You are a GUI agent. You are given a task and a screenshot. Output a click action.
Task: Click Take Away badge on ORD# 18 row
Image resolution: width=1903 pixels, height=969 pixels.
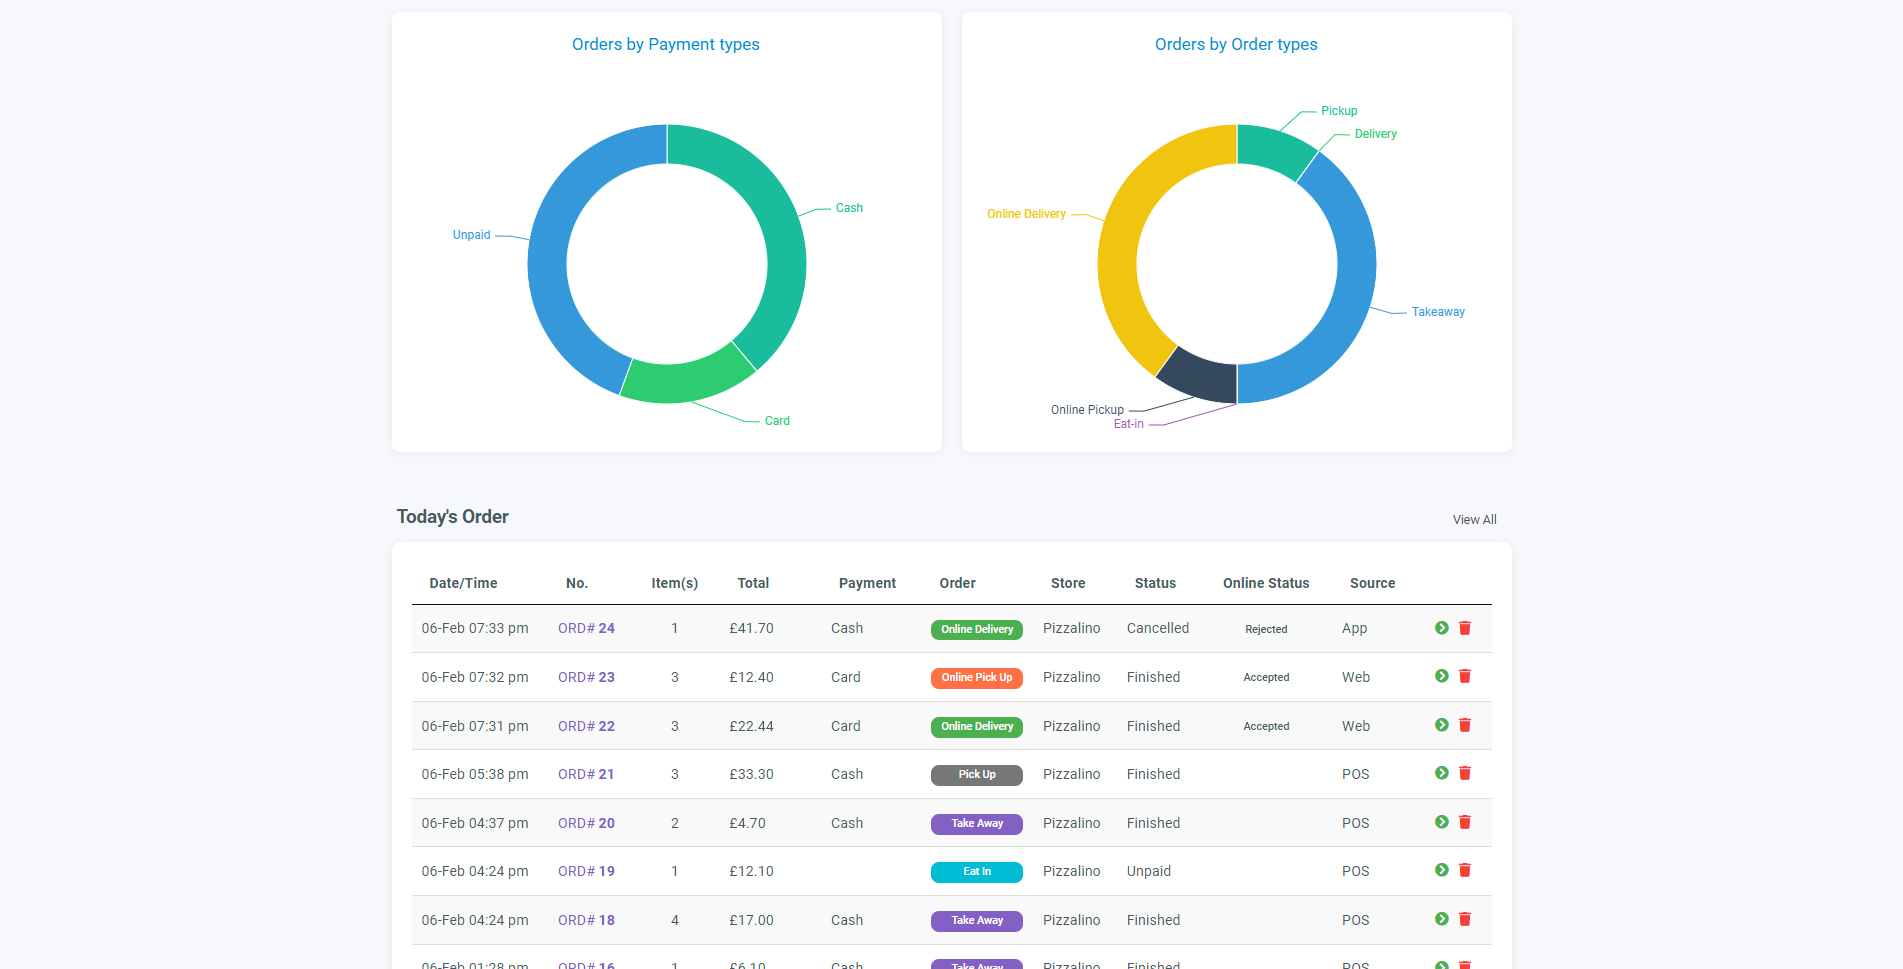click(977, 920)
